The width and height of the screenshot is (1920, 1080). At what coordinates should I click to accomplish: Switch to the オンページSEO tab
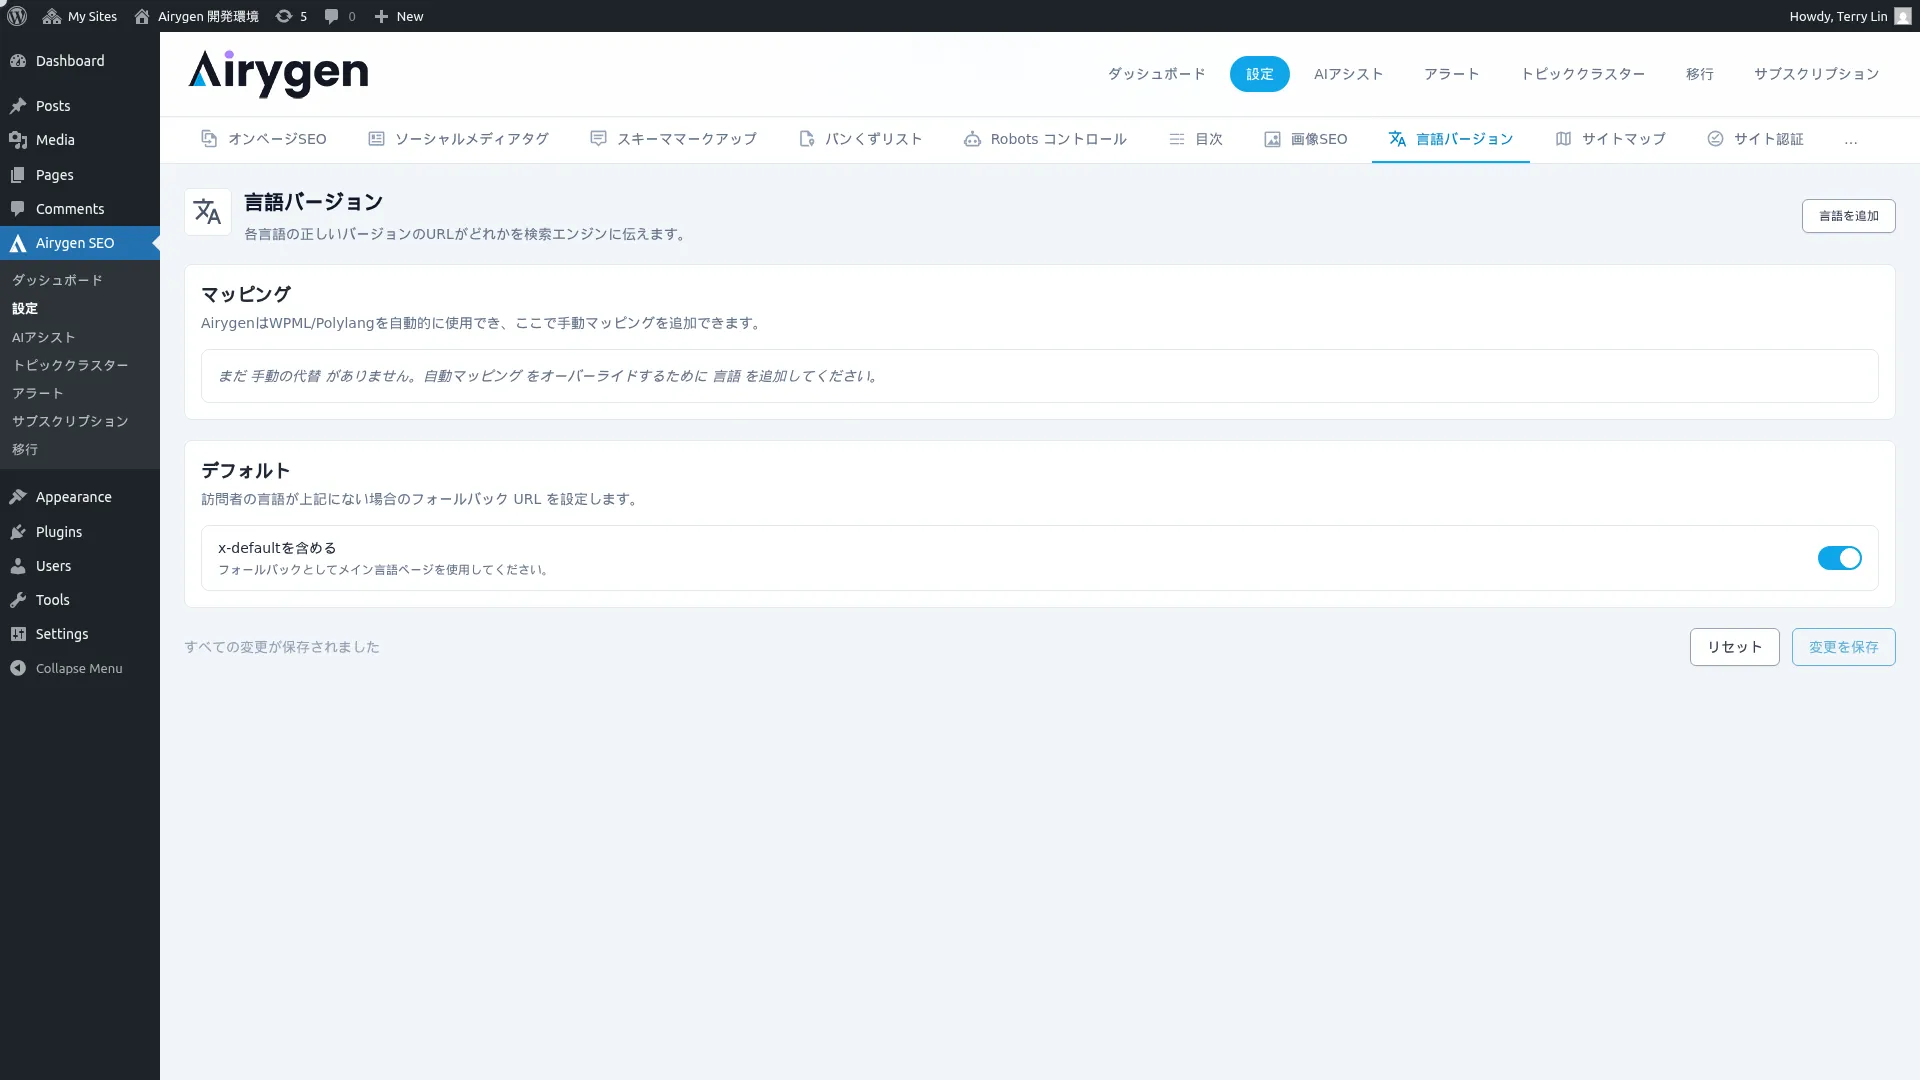[x=264, y=139]
